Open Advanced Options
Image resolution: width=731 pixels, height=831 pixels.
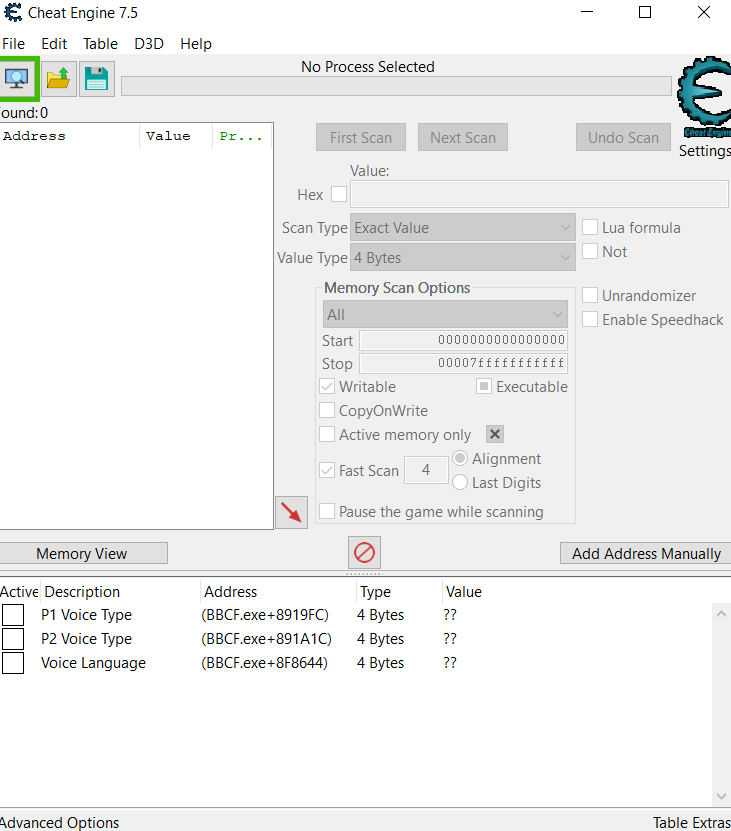tap(59, 822)
